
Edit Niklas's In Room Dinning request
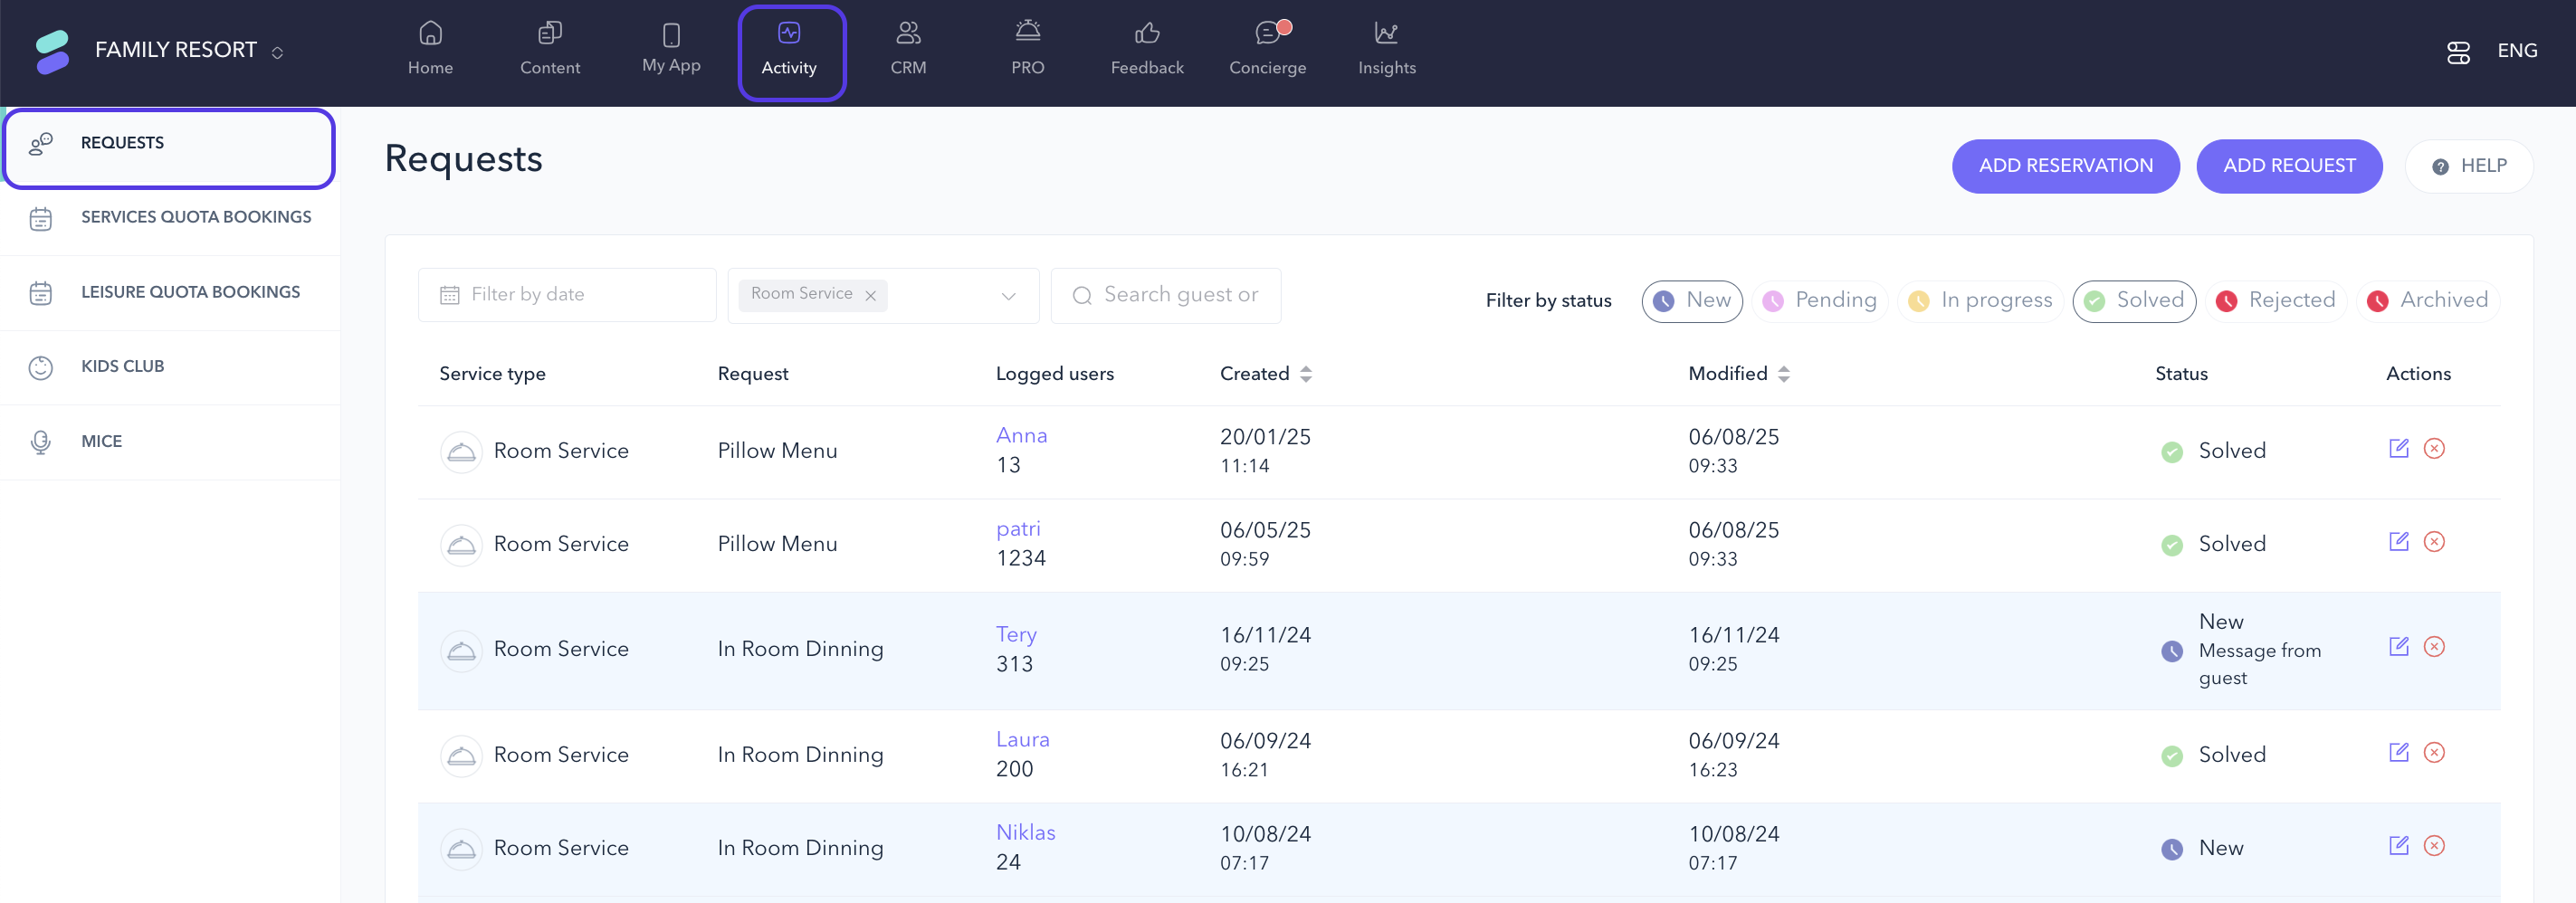2398,845
